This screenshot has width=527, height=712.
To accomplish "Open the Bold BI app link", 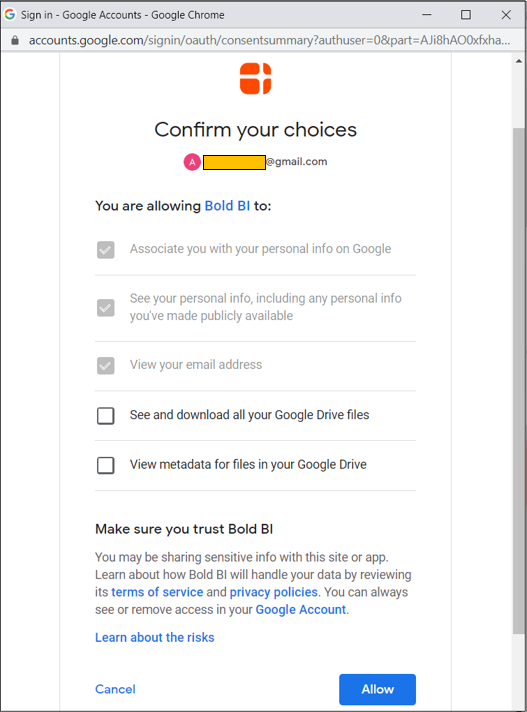I will 227,206.
